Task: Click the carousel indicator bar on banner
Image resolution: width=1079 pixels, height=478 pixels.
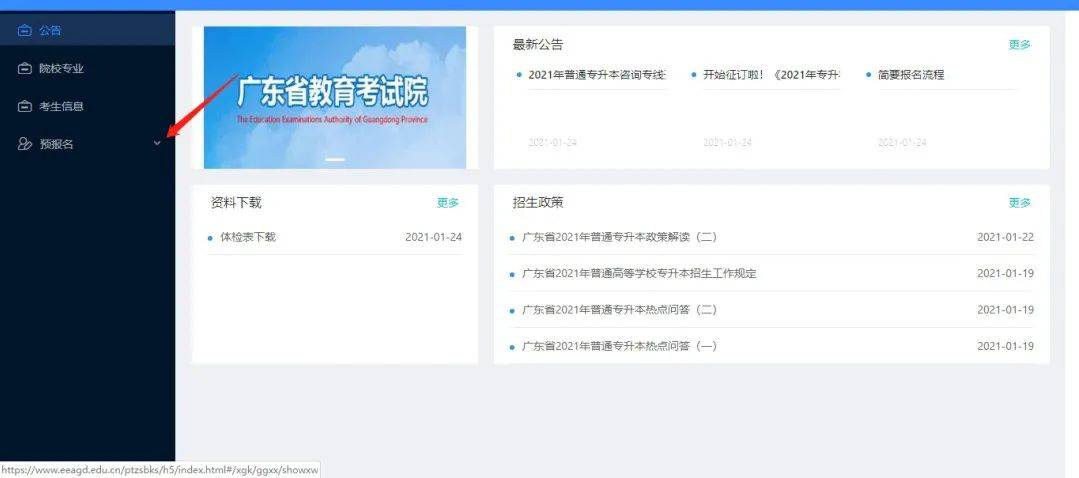Action: [335, 159]
